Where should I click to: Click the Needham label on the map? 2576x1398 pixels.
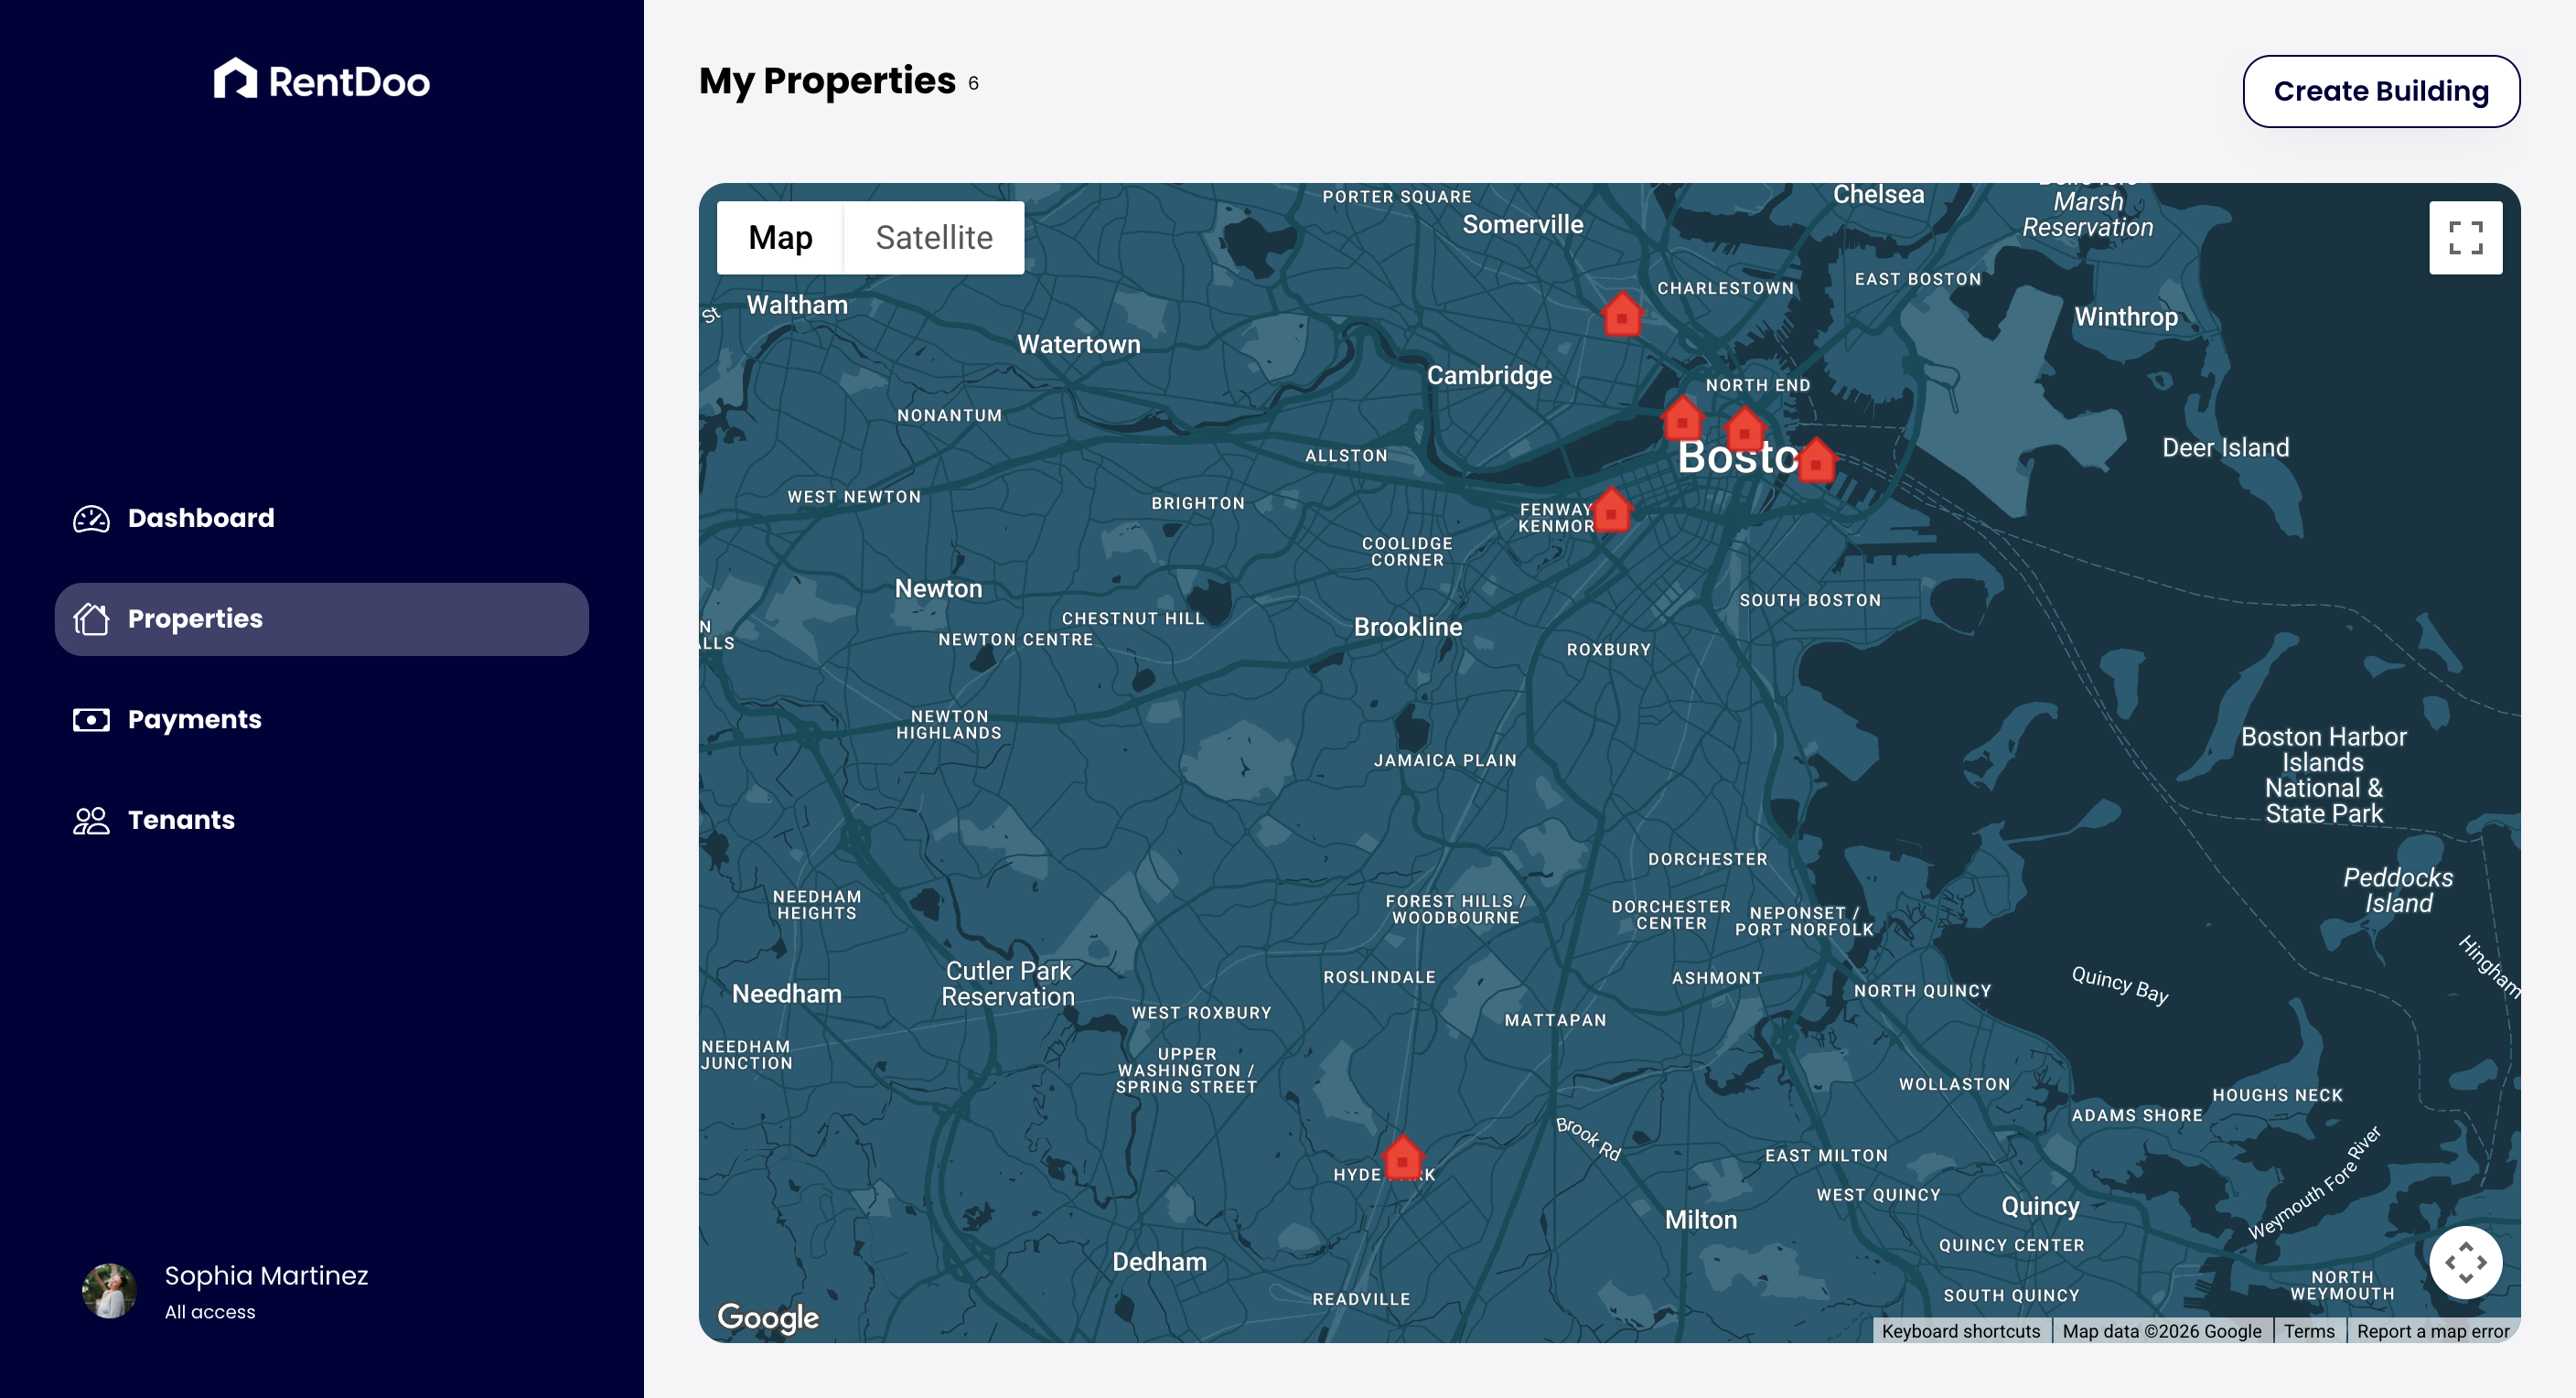[786, 994]
